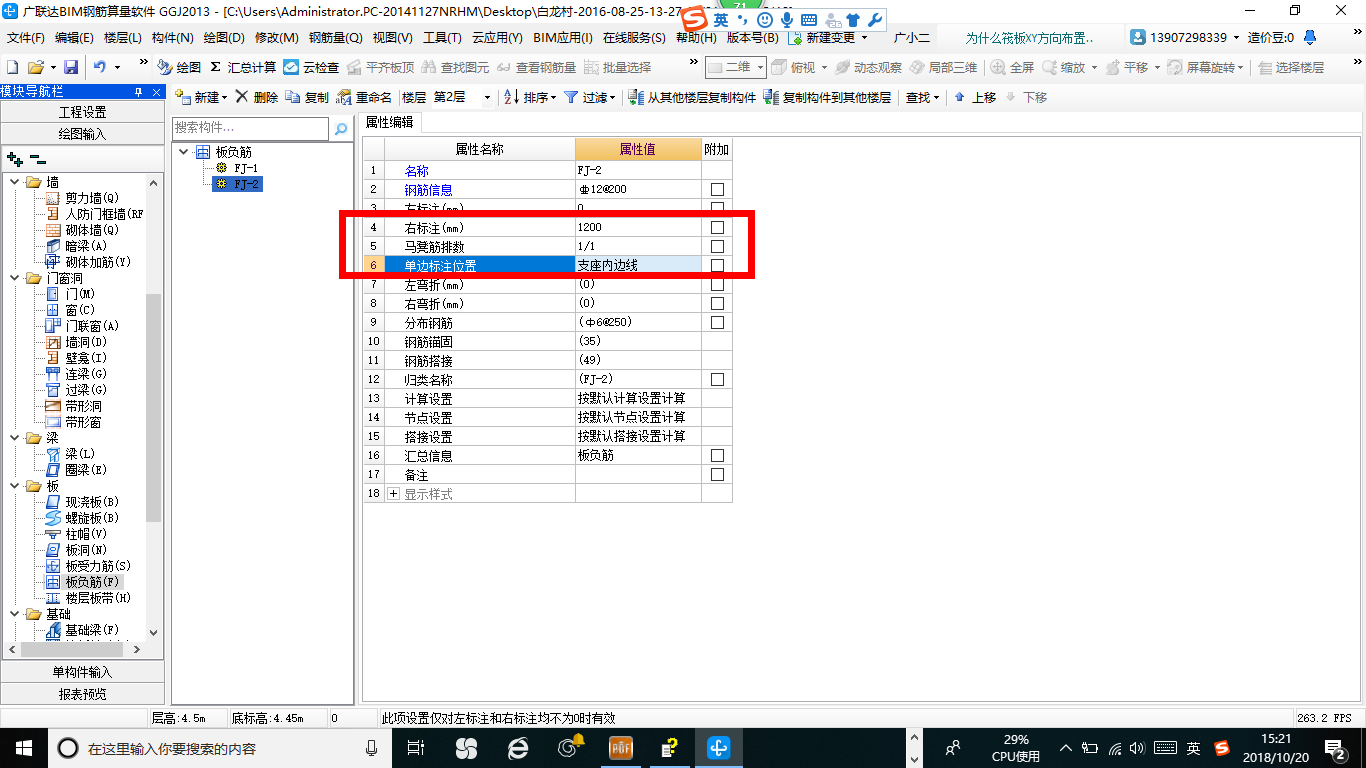The height and width of the screenshot is (768, 1366).
Task: Tick 附加 checkbox for 归类名称
Action: tap(717, 380)
